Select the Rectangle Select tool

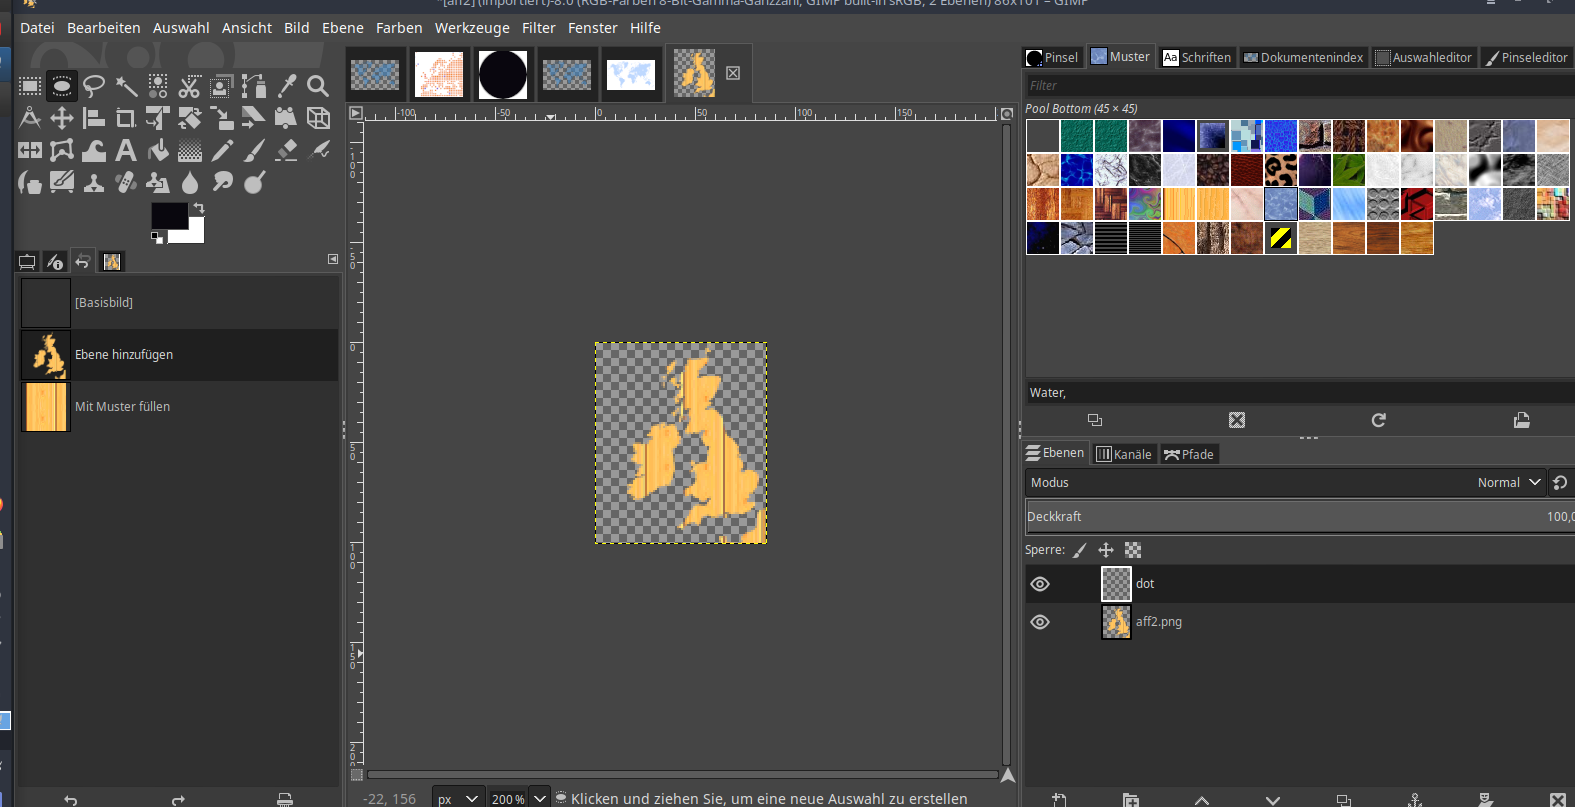[x=30, y=86]
